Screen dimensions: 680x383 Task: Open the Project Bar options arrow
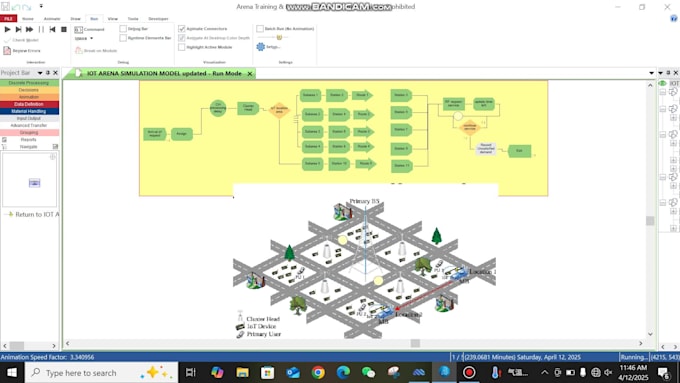point(40,73)
